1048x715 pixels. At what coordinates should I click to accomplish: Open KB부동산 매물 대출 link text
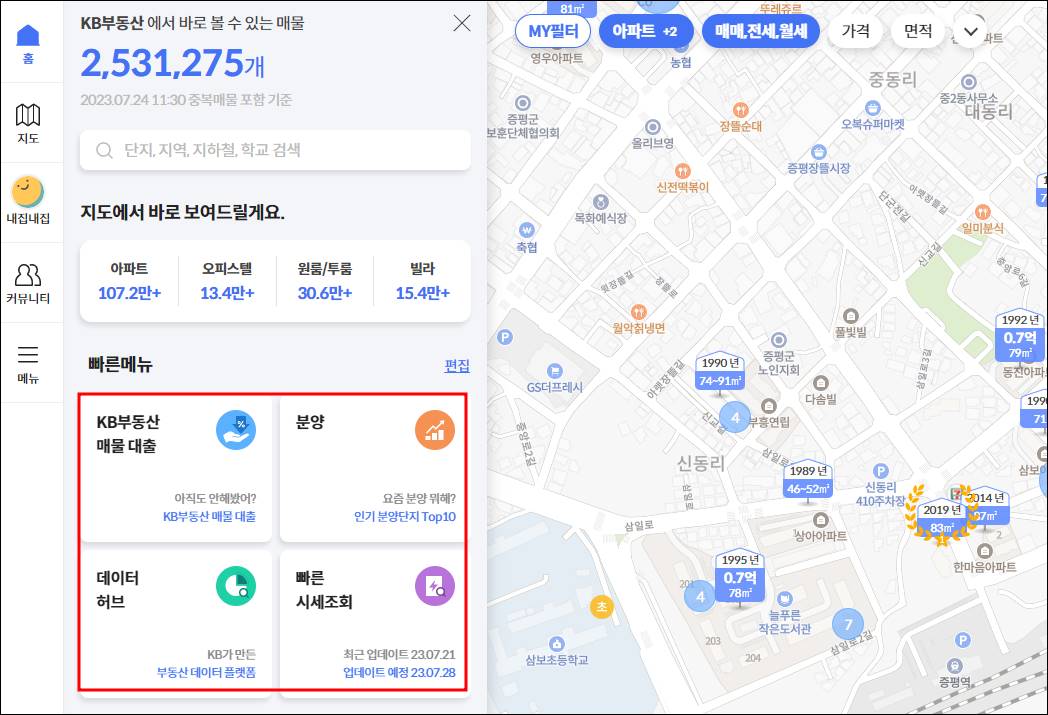[209, 517]
